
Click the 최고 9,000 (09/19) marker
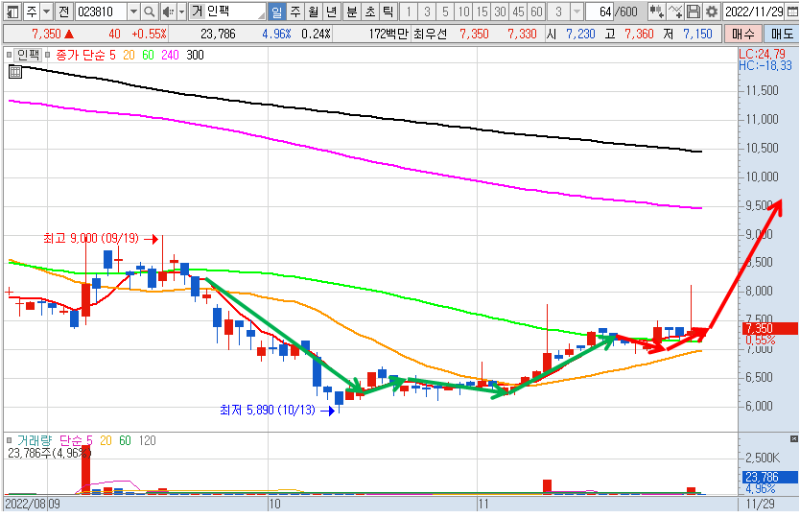pos(101,238)
